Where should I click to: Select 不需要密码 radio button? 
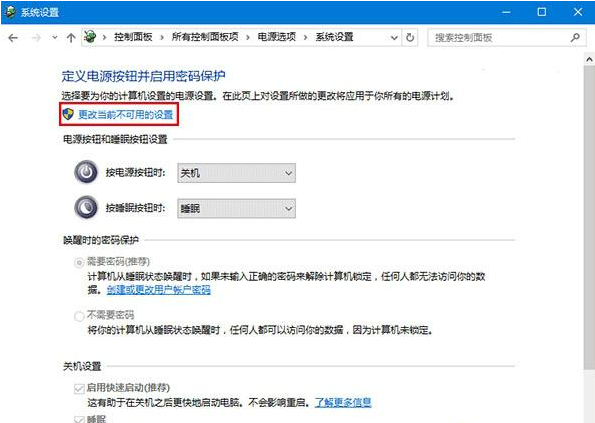79,316
